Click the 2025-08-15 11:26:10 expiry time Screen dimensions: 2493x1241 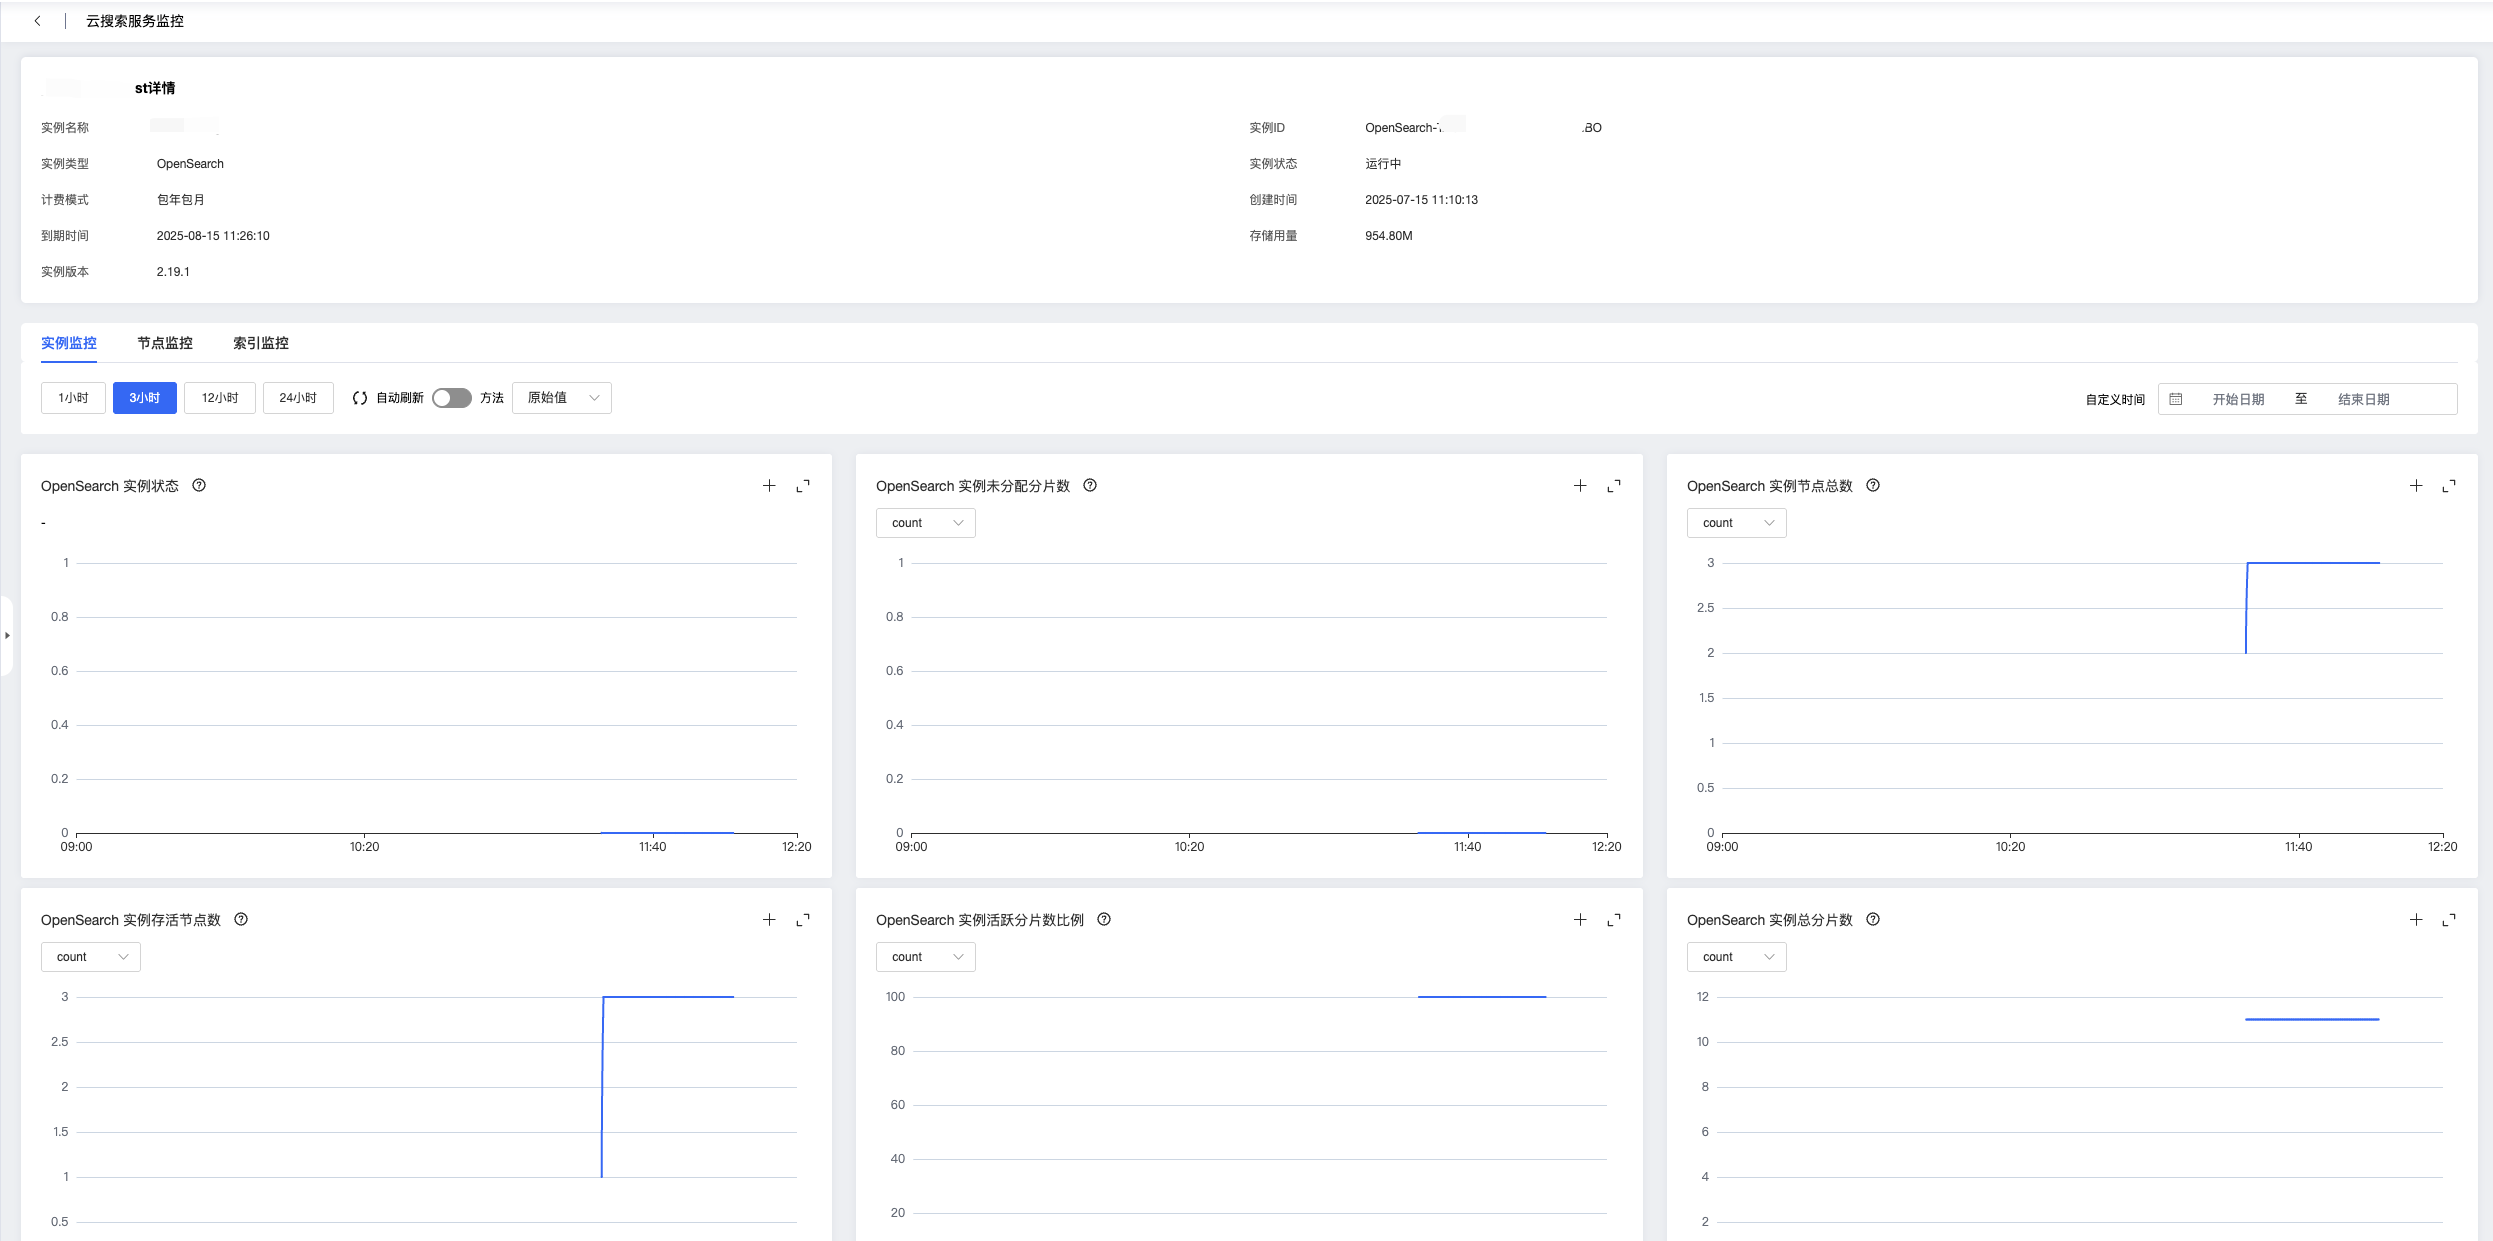[x=213, y=236]
